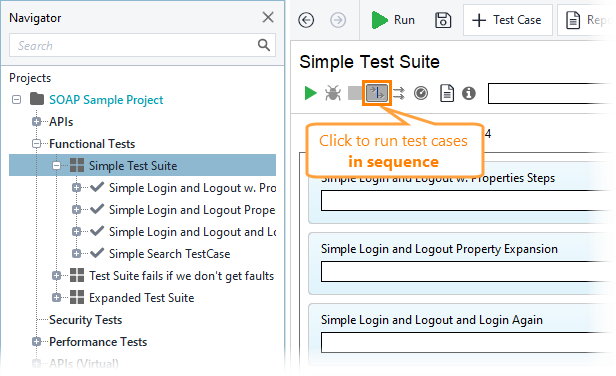Click checkmark icon of Simple Search TestCase
616x376 pixels.
(x=97, y=253)
